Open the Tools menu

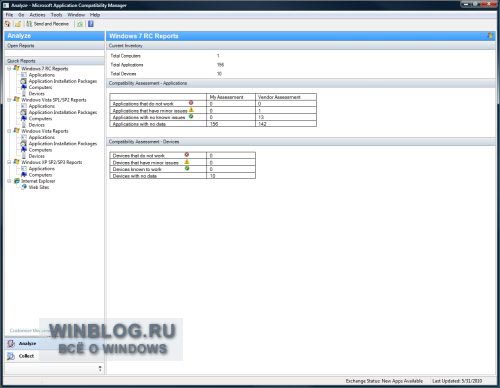(x=57, y=15)
